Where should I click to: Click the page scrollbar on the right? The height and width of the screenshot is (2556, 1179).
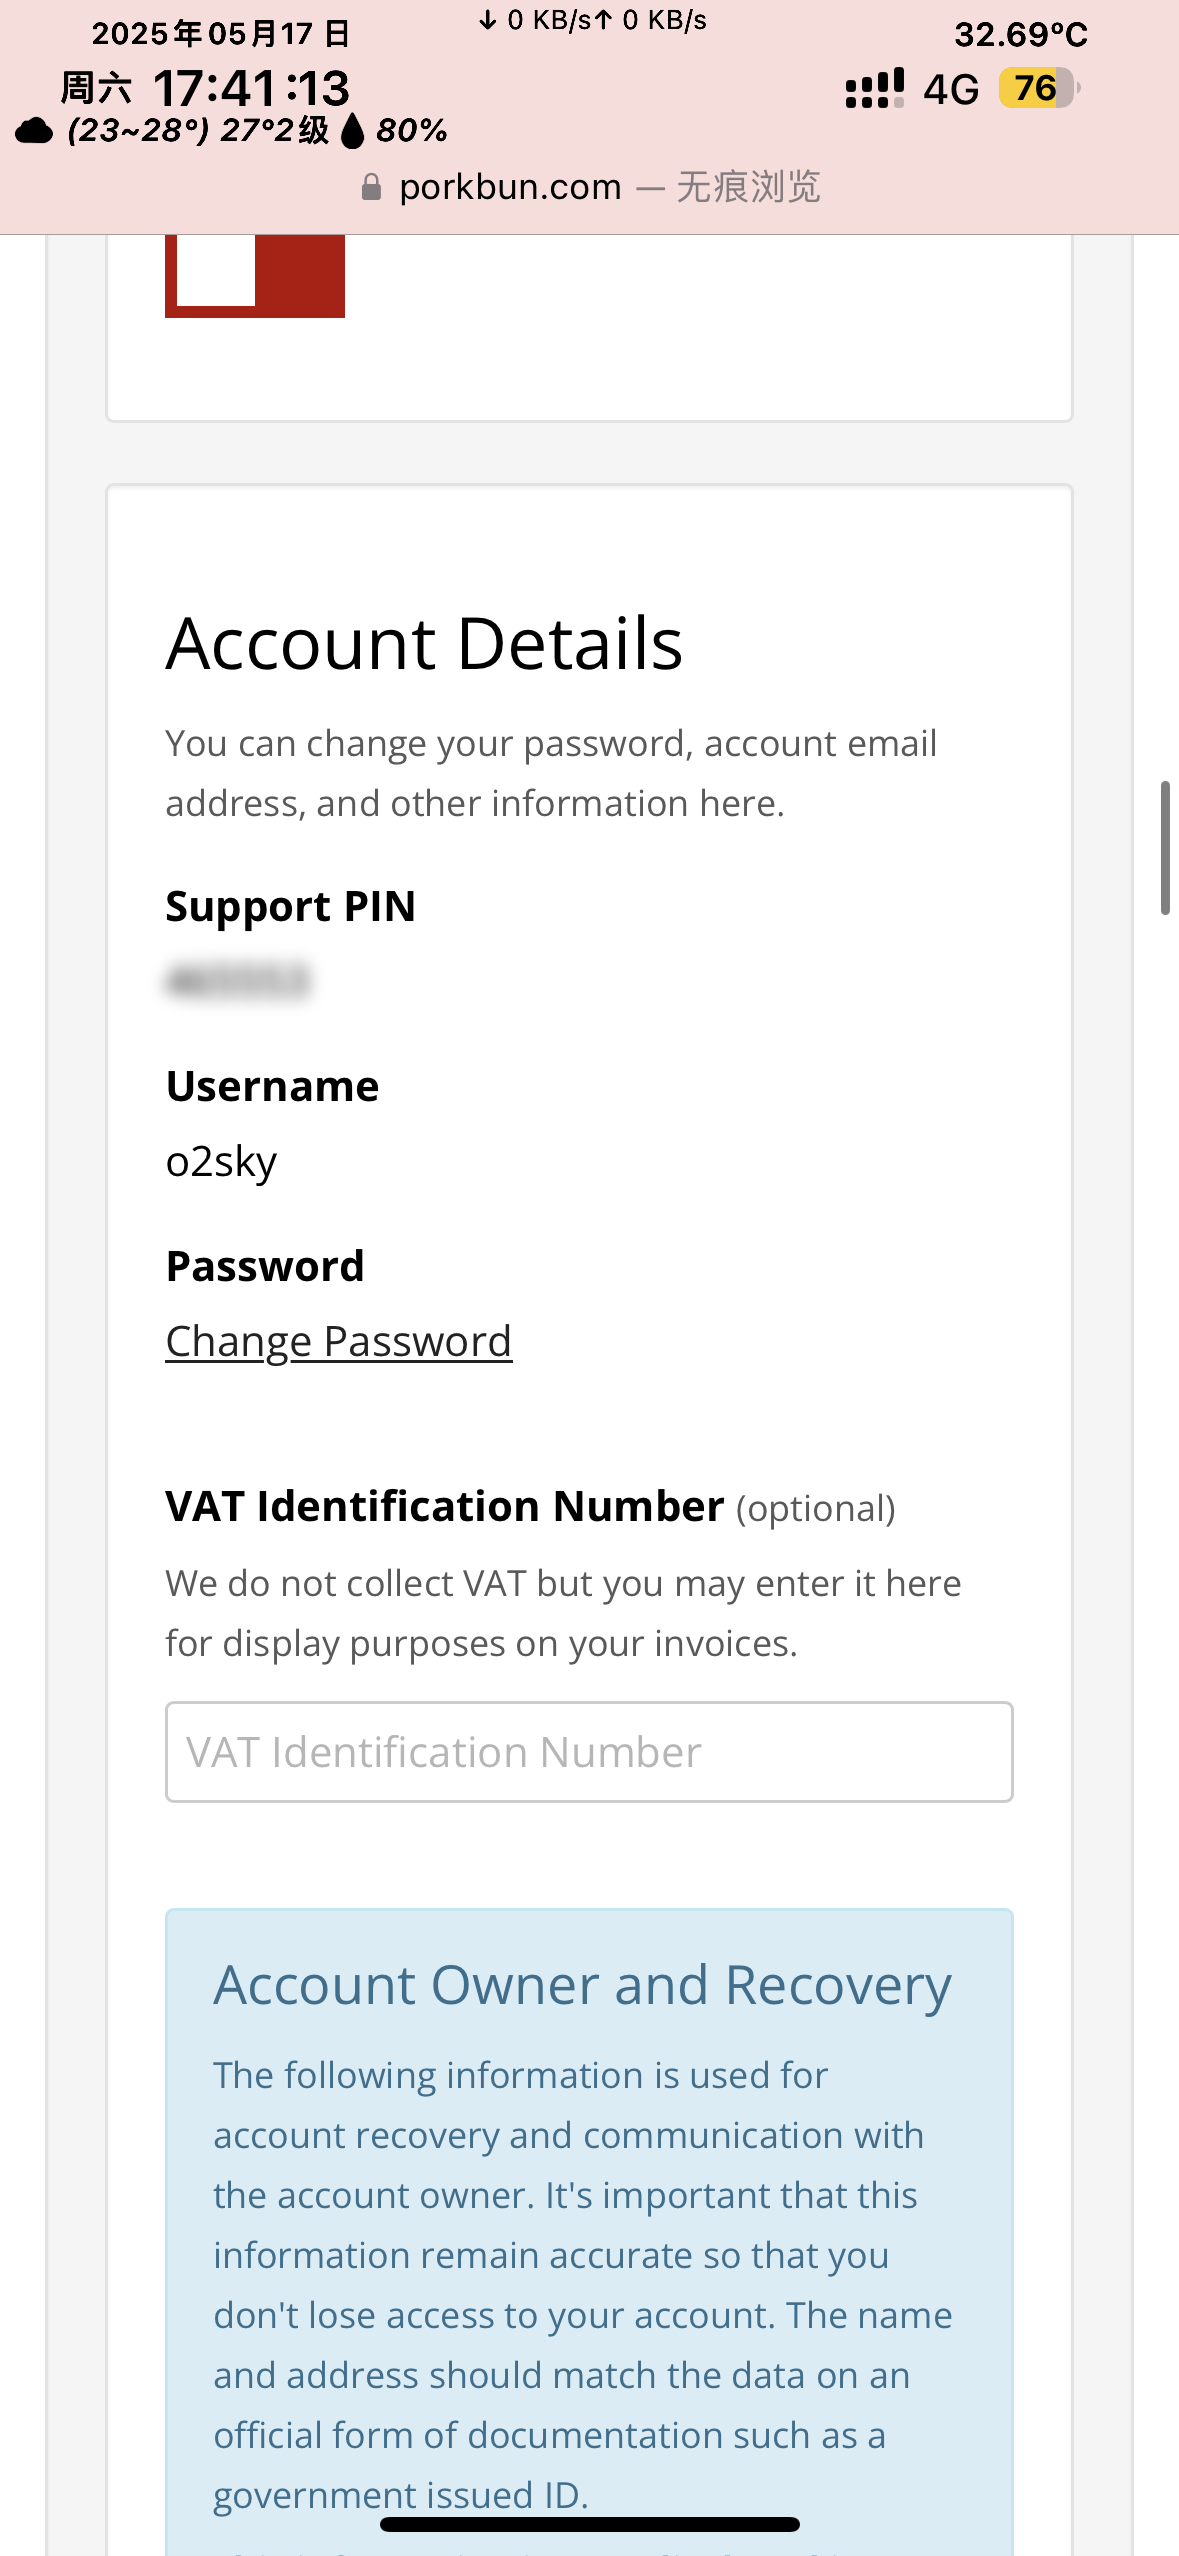coord(1165,848)
